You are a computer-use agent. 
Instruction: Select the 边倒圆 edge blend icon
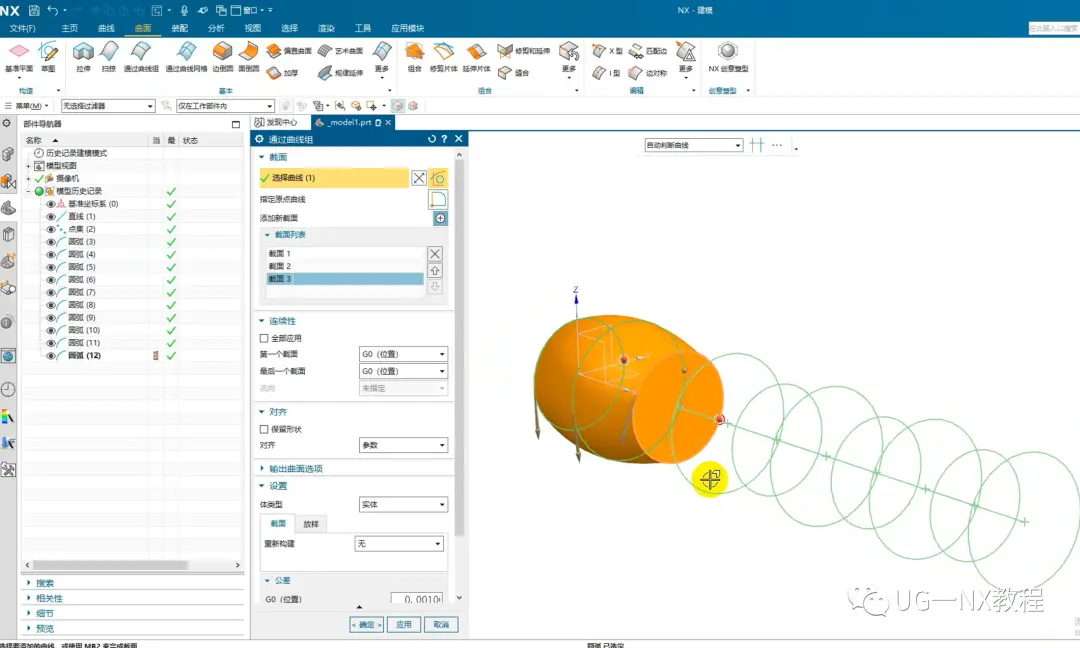(222, 52)
